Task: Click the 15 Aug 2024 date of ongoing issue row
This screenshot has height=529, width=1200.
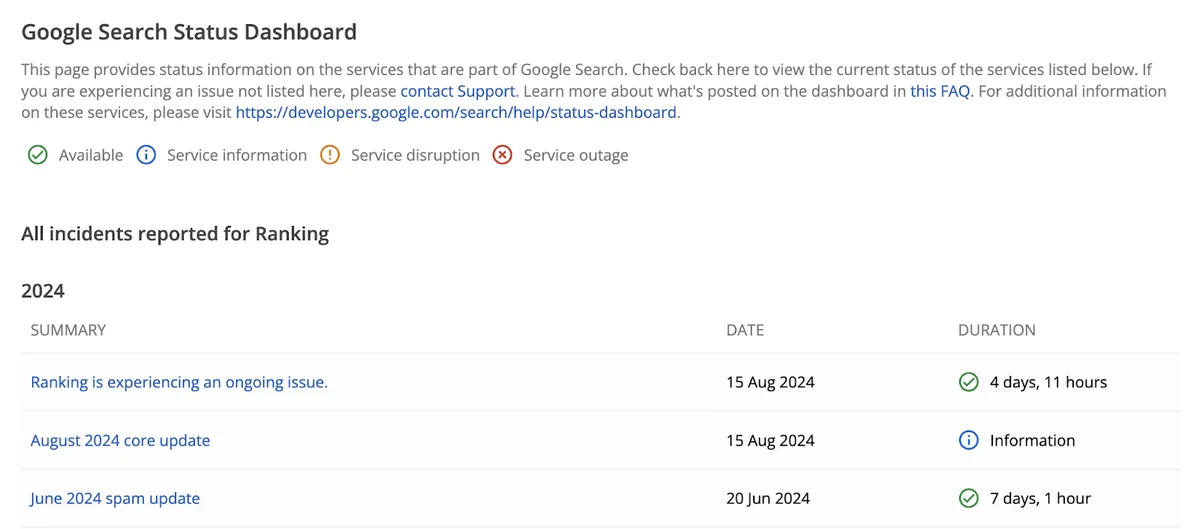Action: [771, 382]
